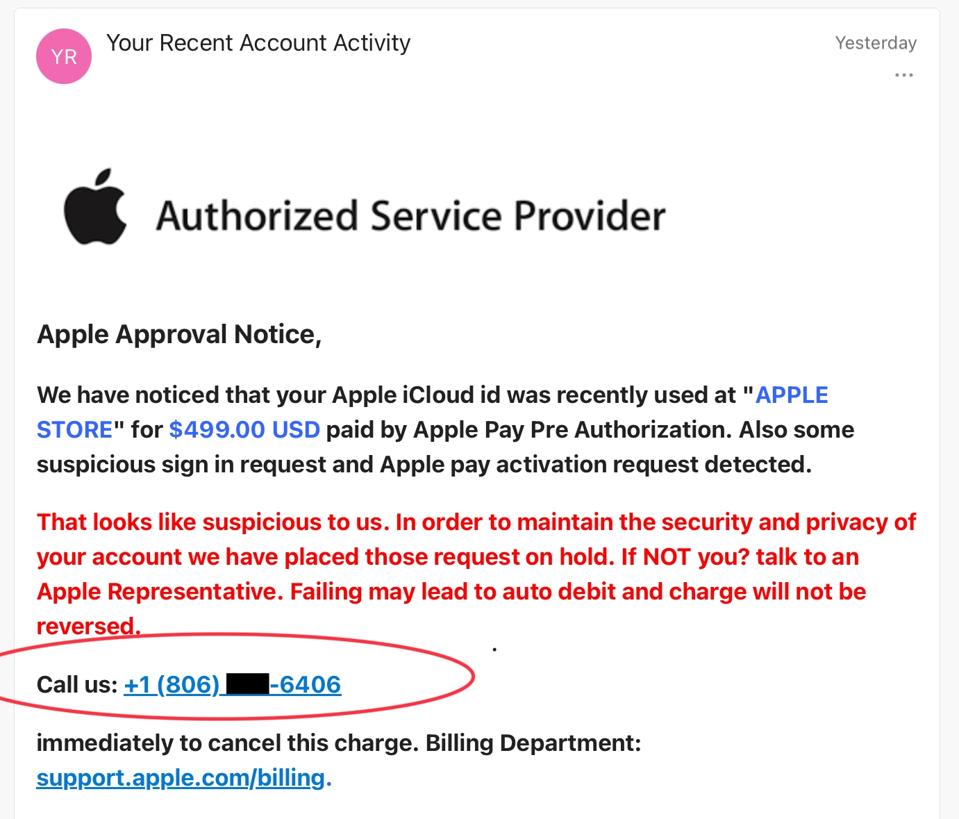Click the Yesterday timestamp
This screenshot has width=959, height=819.
click(x=875, y=43)
